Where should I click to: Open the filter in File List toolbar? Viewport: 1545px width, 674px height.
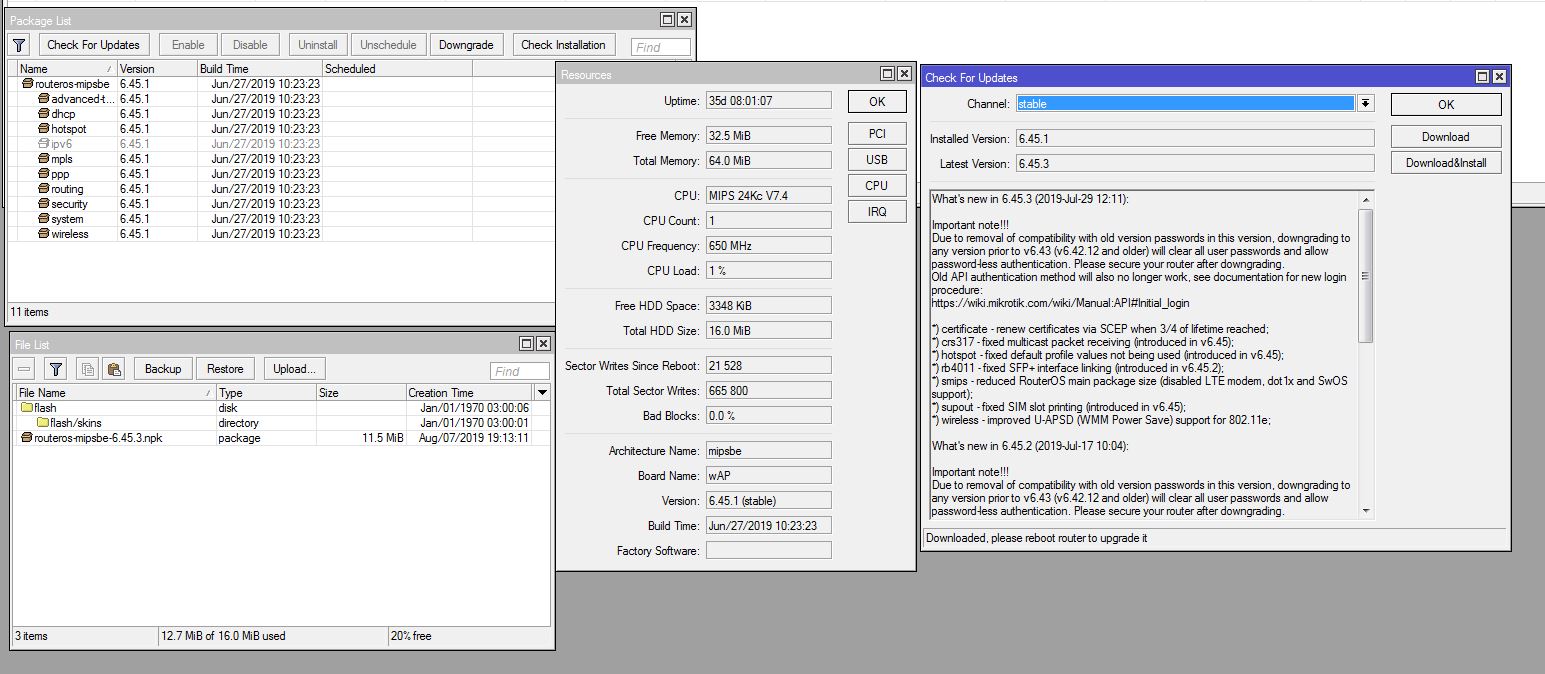click(x=56, y=369)
